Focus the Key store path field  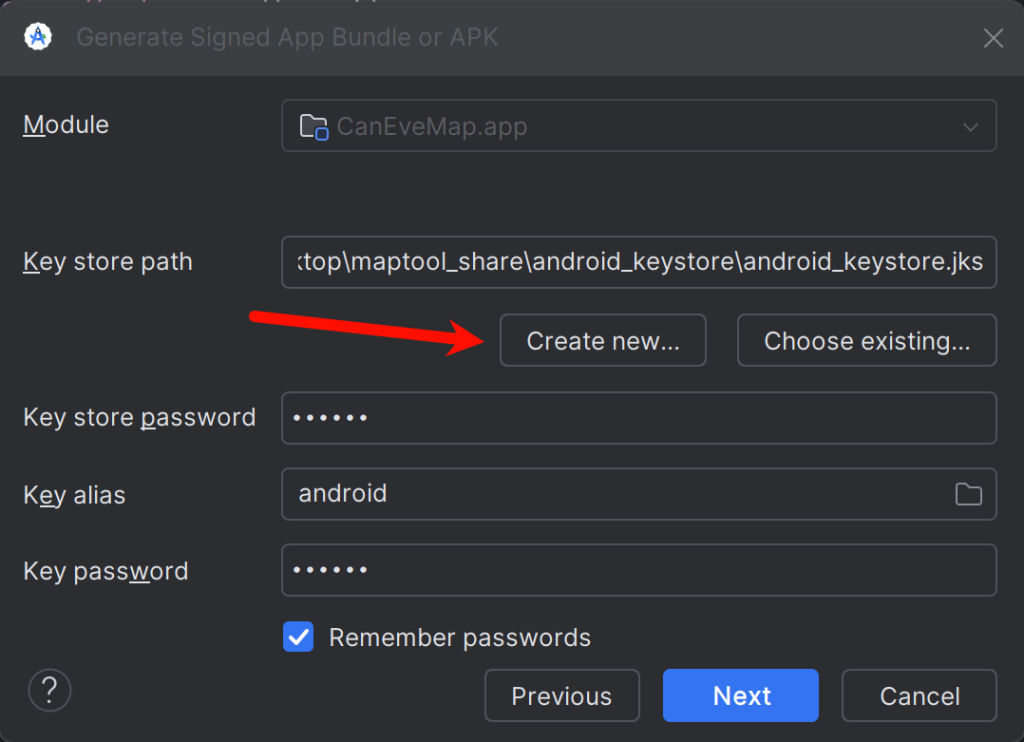click(x=639, y=262)
